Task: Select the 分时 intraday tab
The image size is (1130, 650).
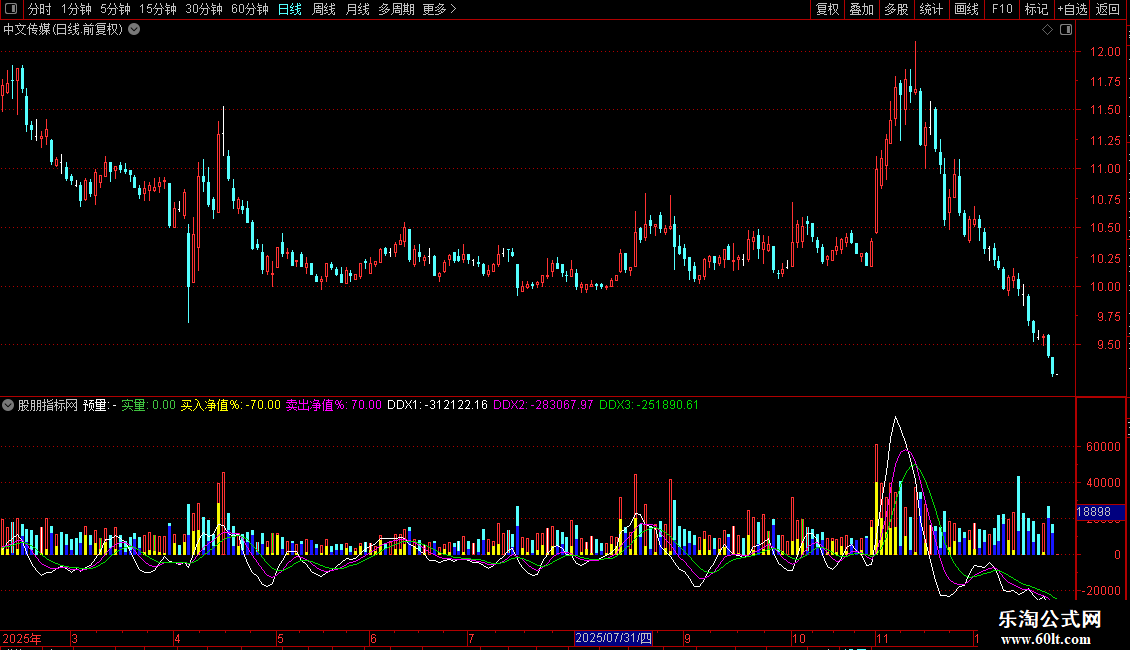Action: (39, 9)
